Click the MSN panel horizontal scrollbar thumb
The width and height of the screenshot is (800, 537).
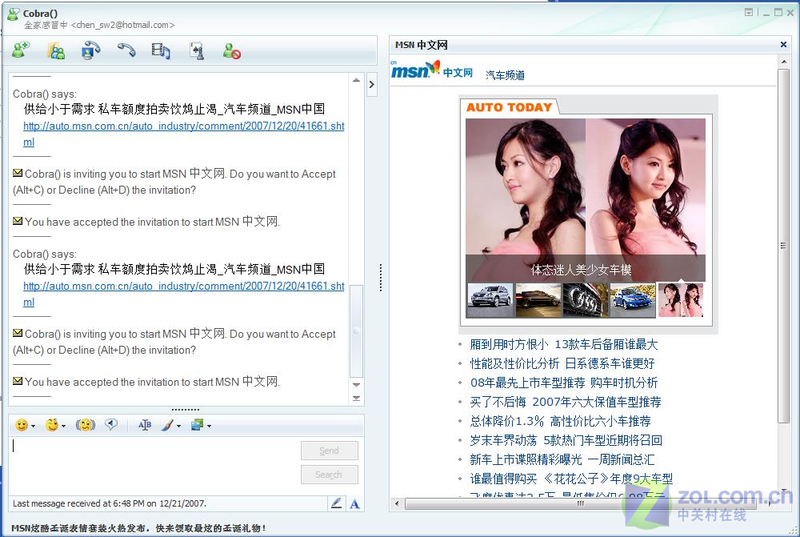click(581, 504)
